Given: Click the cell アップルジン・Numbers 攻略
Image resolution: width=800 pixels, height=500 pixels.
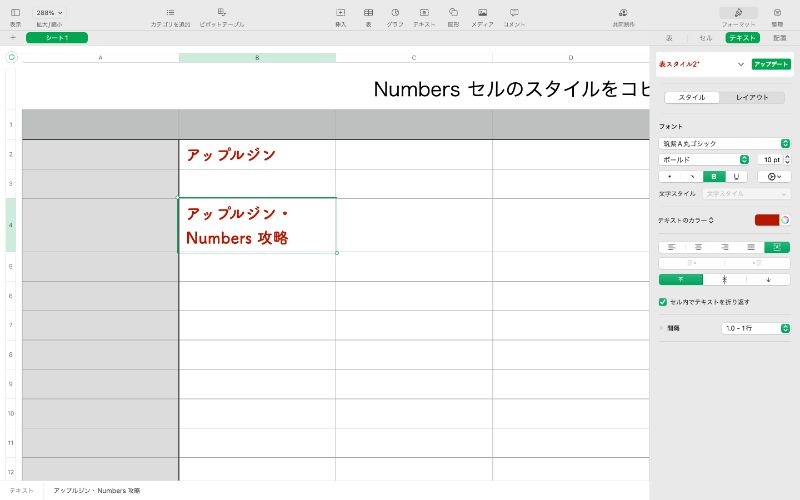Looking at the screenshot, I should click(257, 225).
